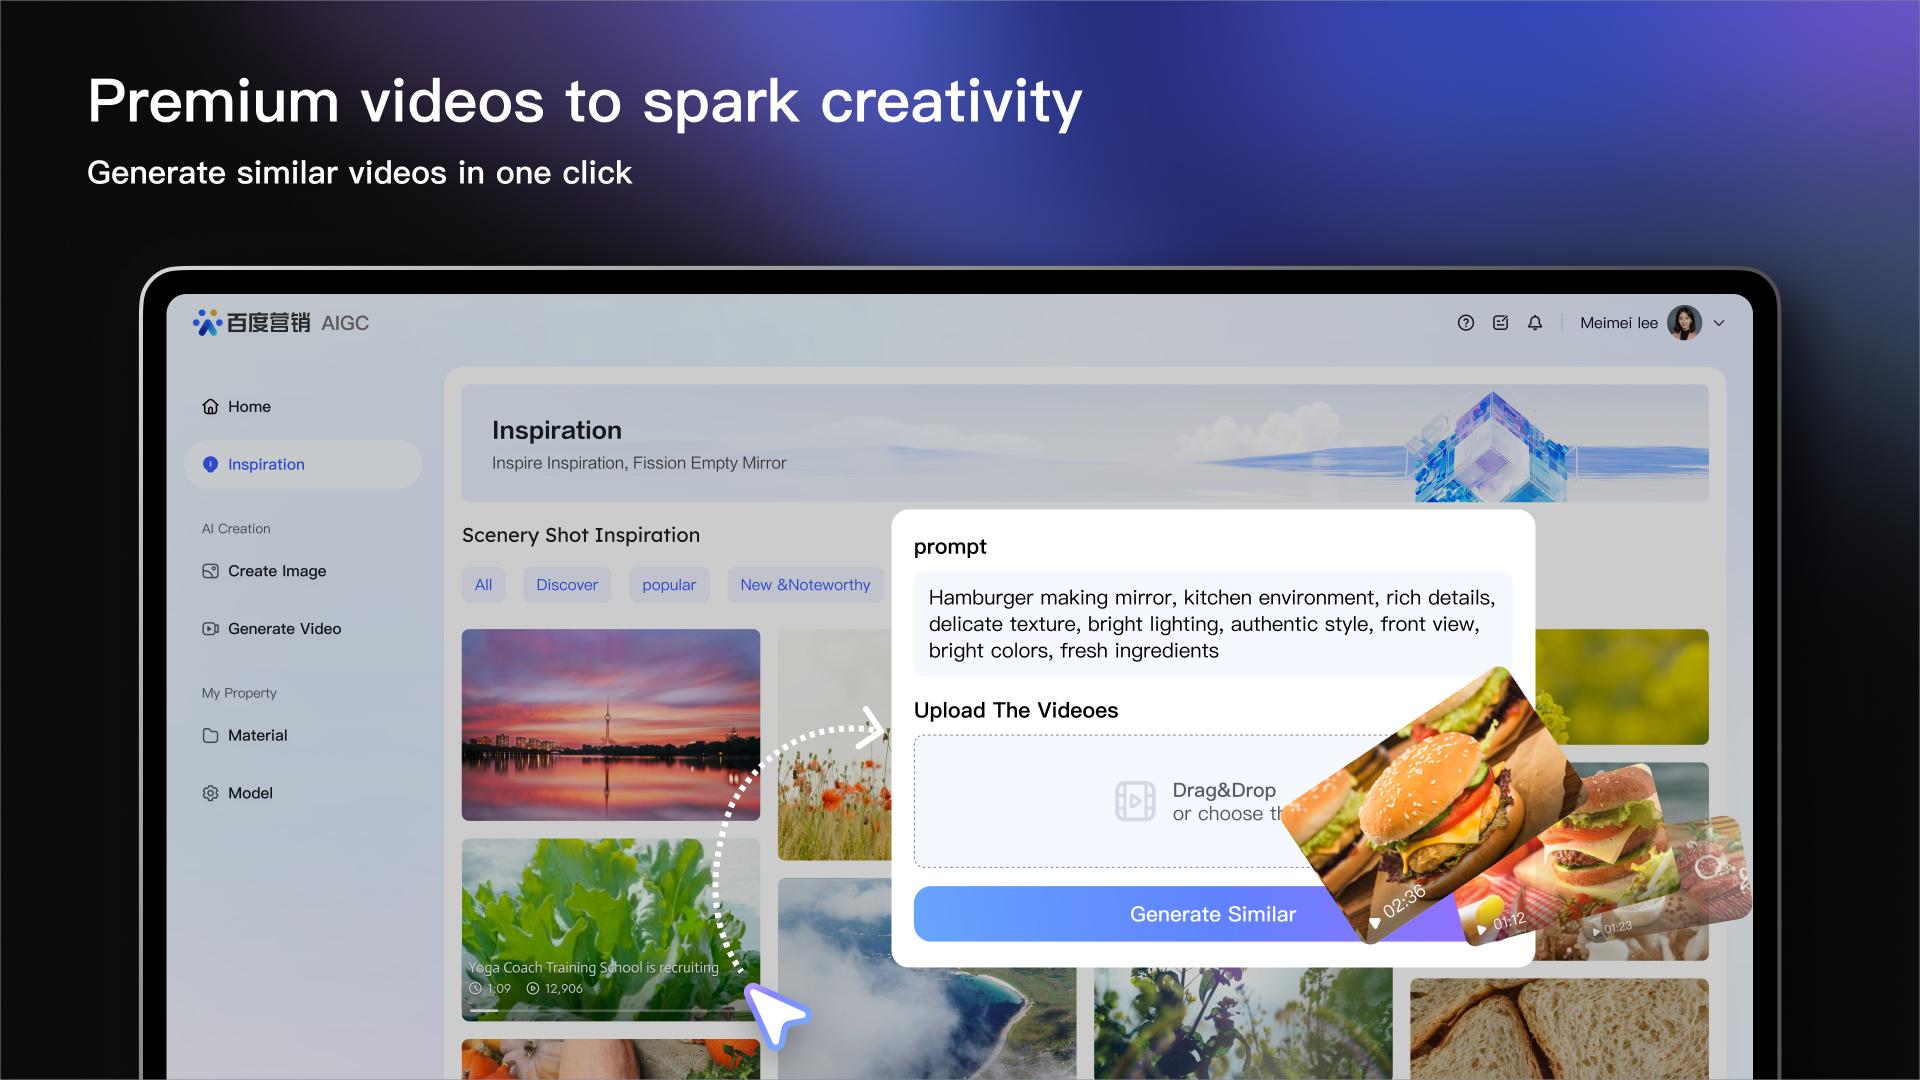Image resolution: width=1920 pixels, height=1080 pixels.
Task: Click the Generate Video camera icon
Action: pos(210,629)
